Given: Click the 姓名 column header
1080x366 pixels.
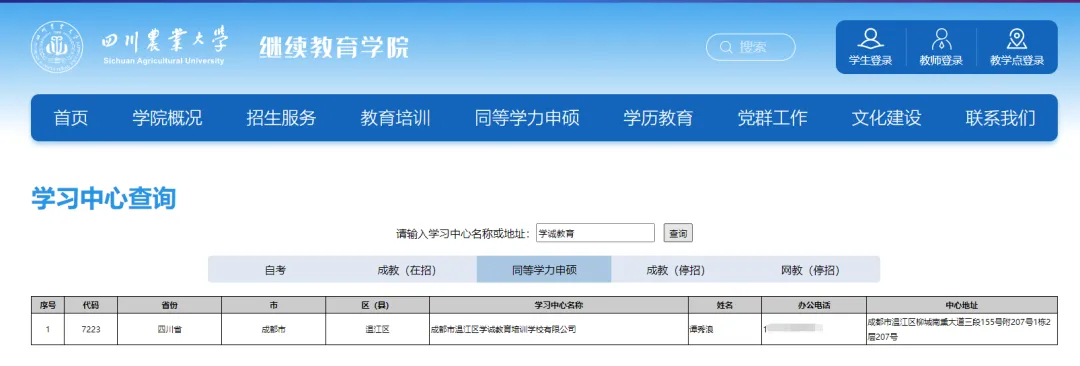Looking at the screenshot, I should (x=725, y=305).
